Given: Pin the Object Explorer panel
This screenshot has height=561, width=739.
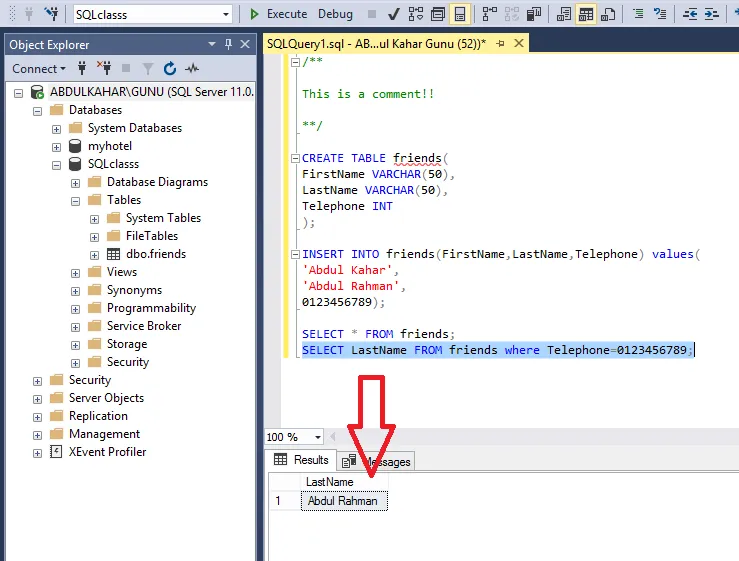Looking at the screenshot, I should (x=229, y=44).
